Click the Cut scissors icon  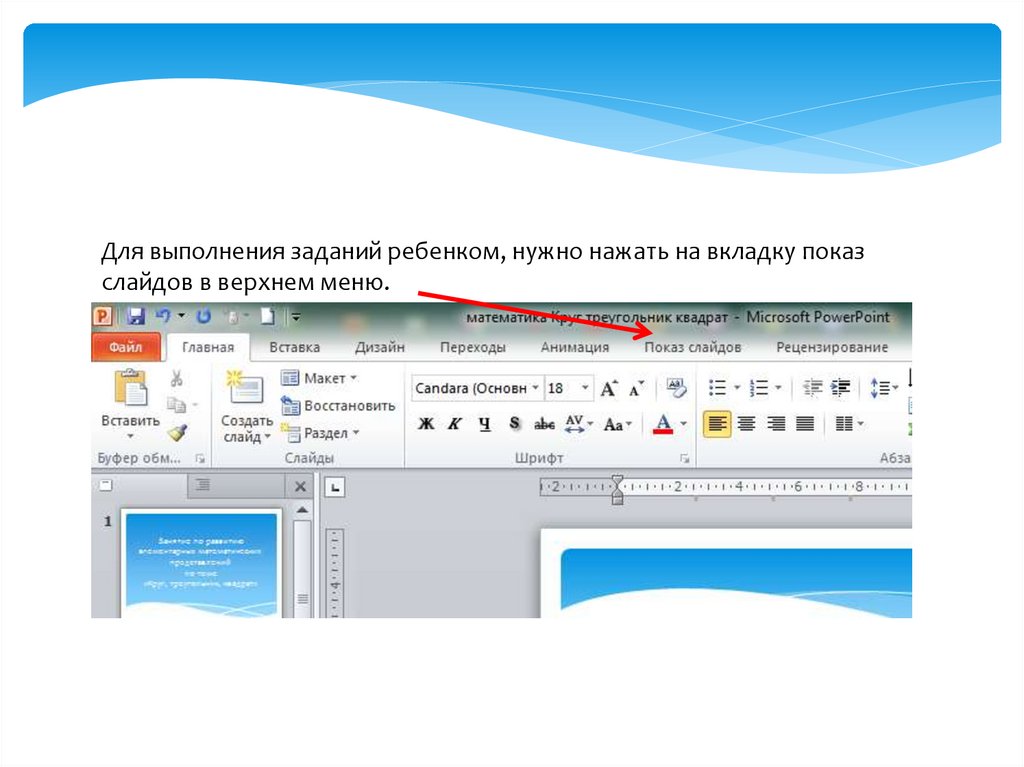176,378
